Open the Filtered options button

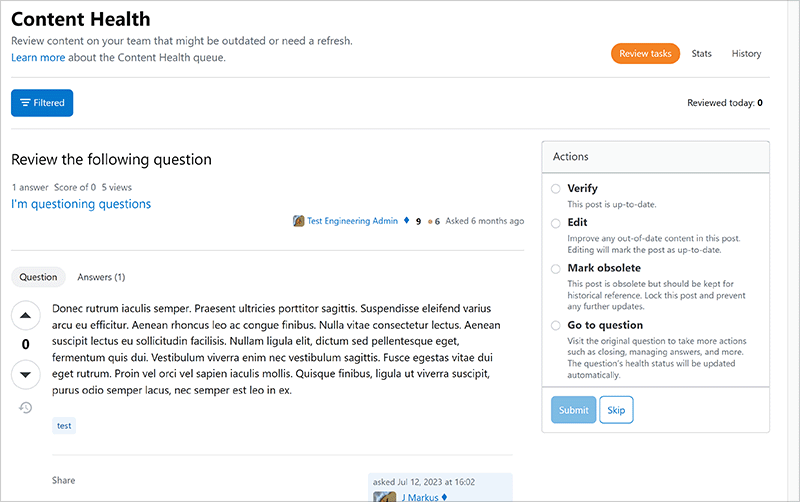pyautogui.click(x=42, y=103)
